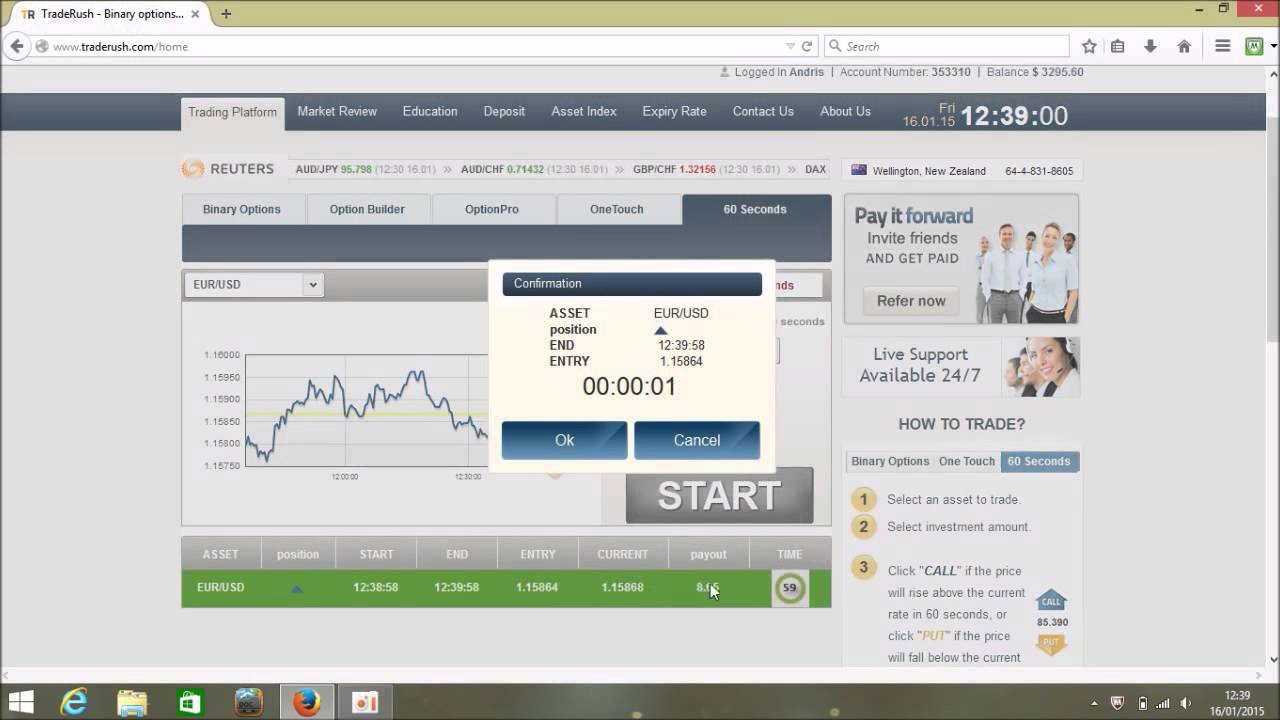This screenshot has width=1280, height=720.
Task: Switch to the Binary Options trading tab
Action: (x=242, y=209)
